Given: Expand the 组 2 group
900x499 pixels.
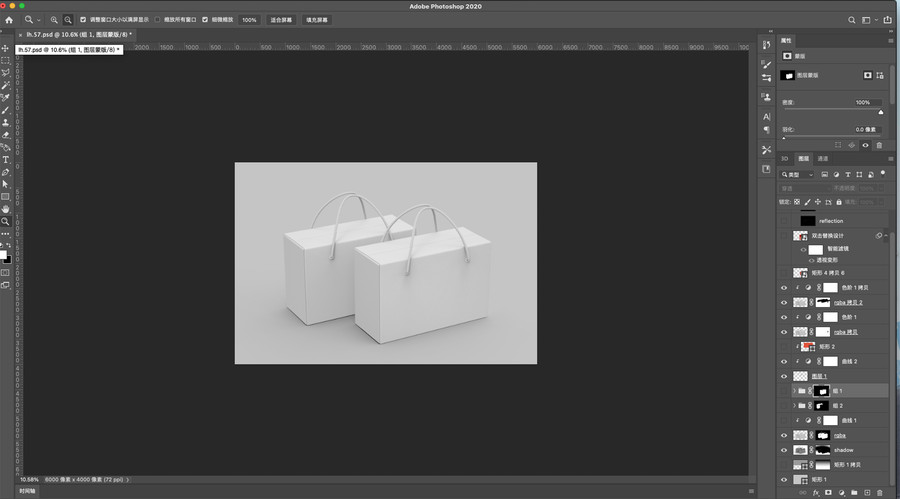Looking at the screenshot, I should (795, 406).
